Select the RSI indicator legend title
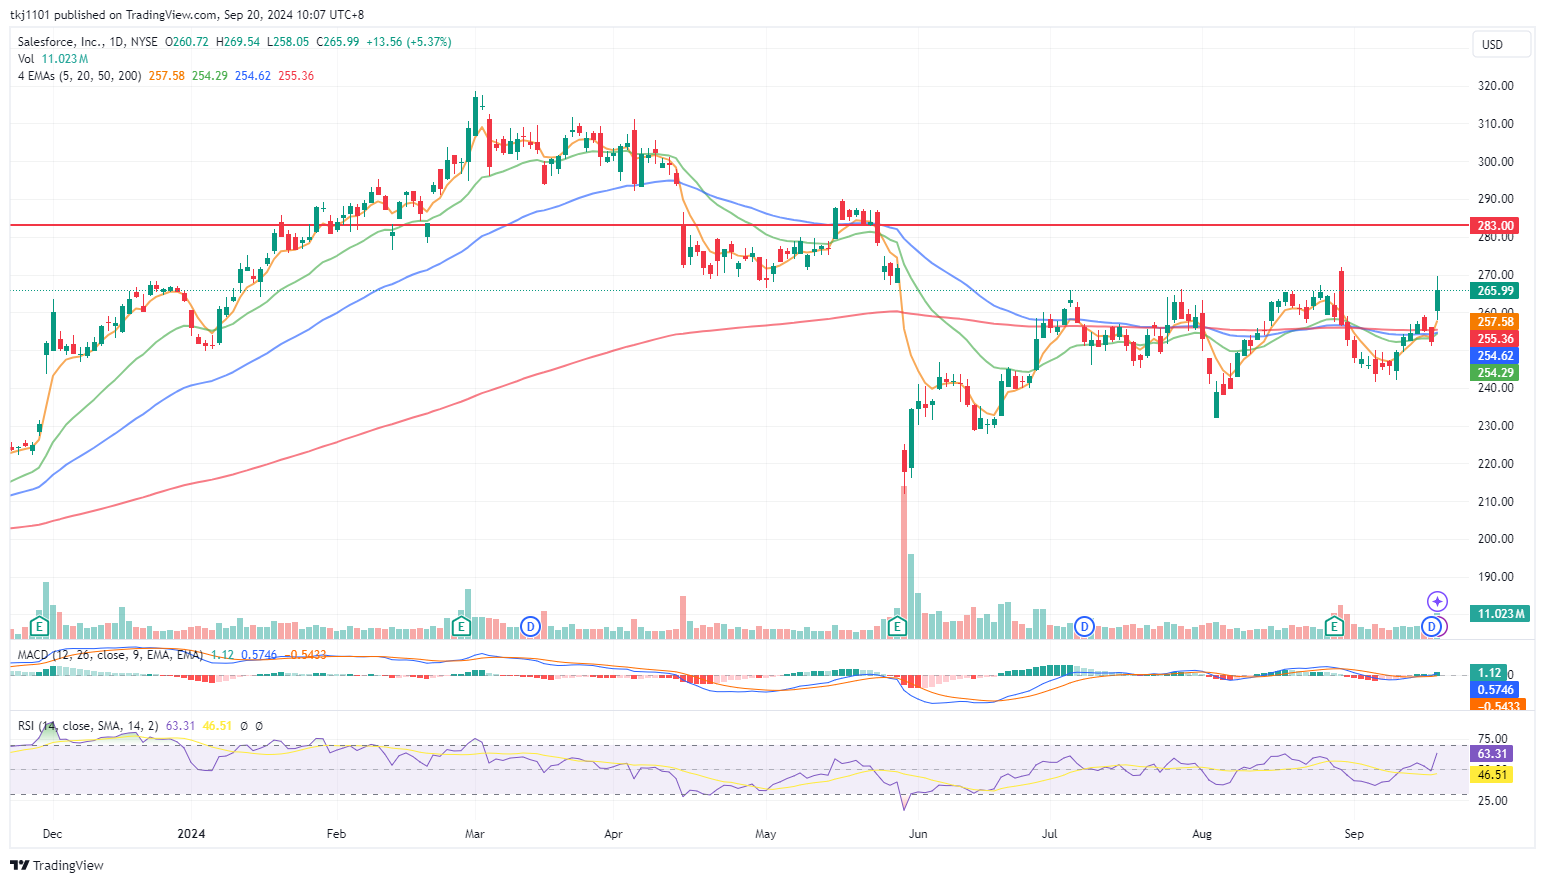 88,726
